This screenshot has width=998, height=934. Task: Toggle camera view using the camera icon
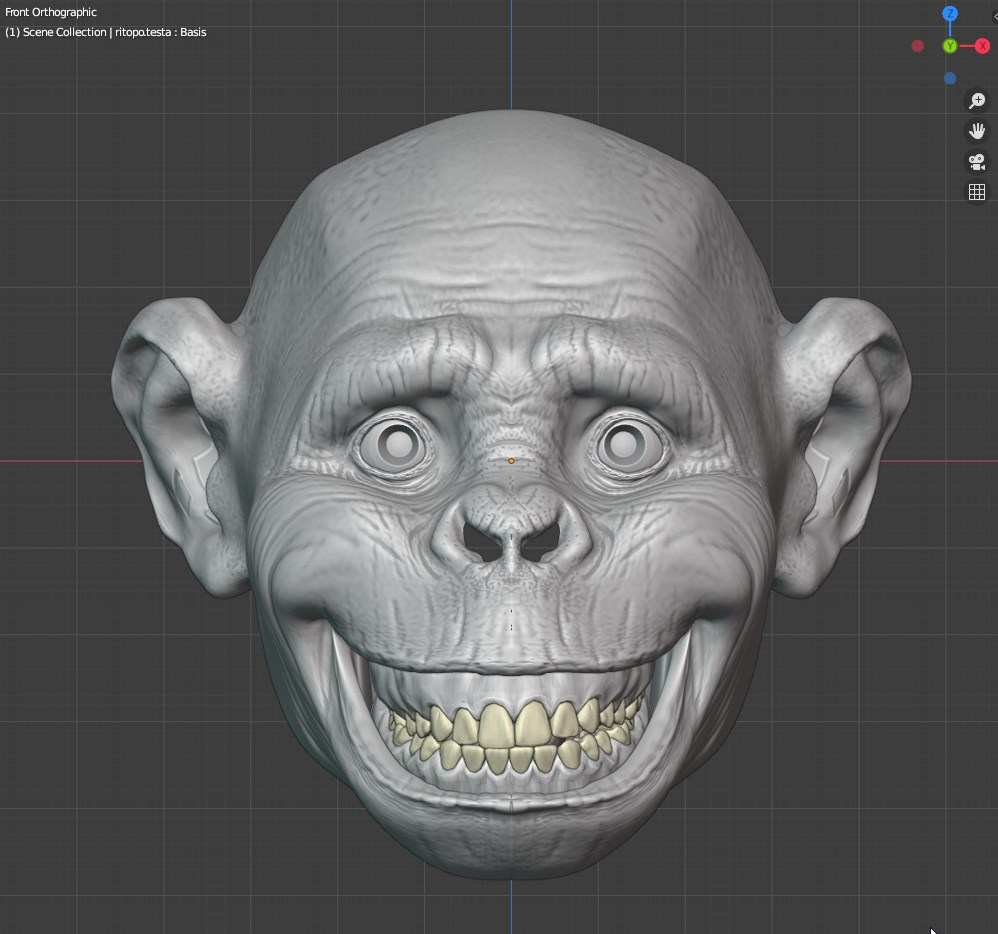pos(977,161)
